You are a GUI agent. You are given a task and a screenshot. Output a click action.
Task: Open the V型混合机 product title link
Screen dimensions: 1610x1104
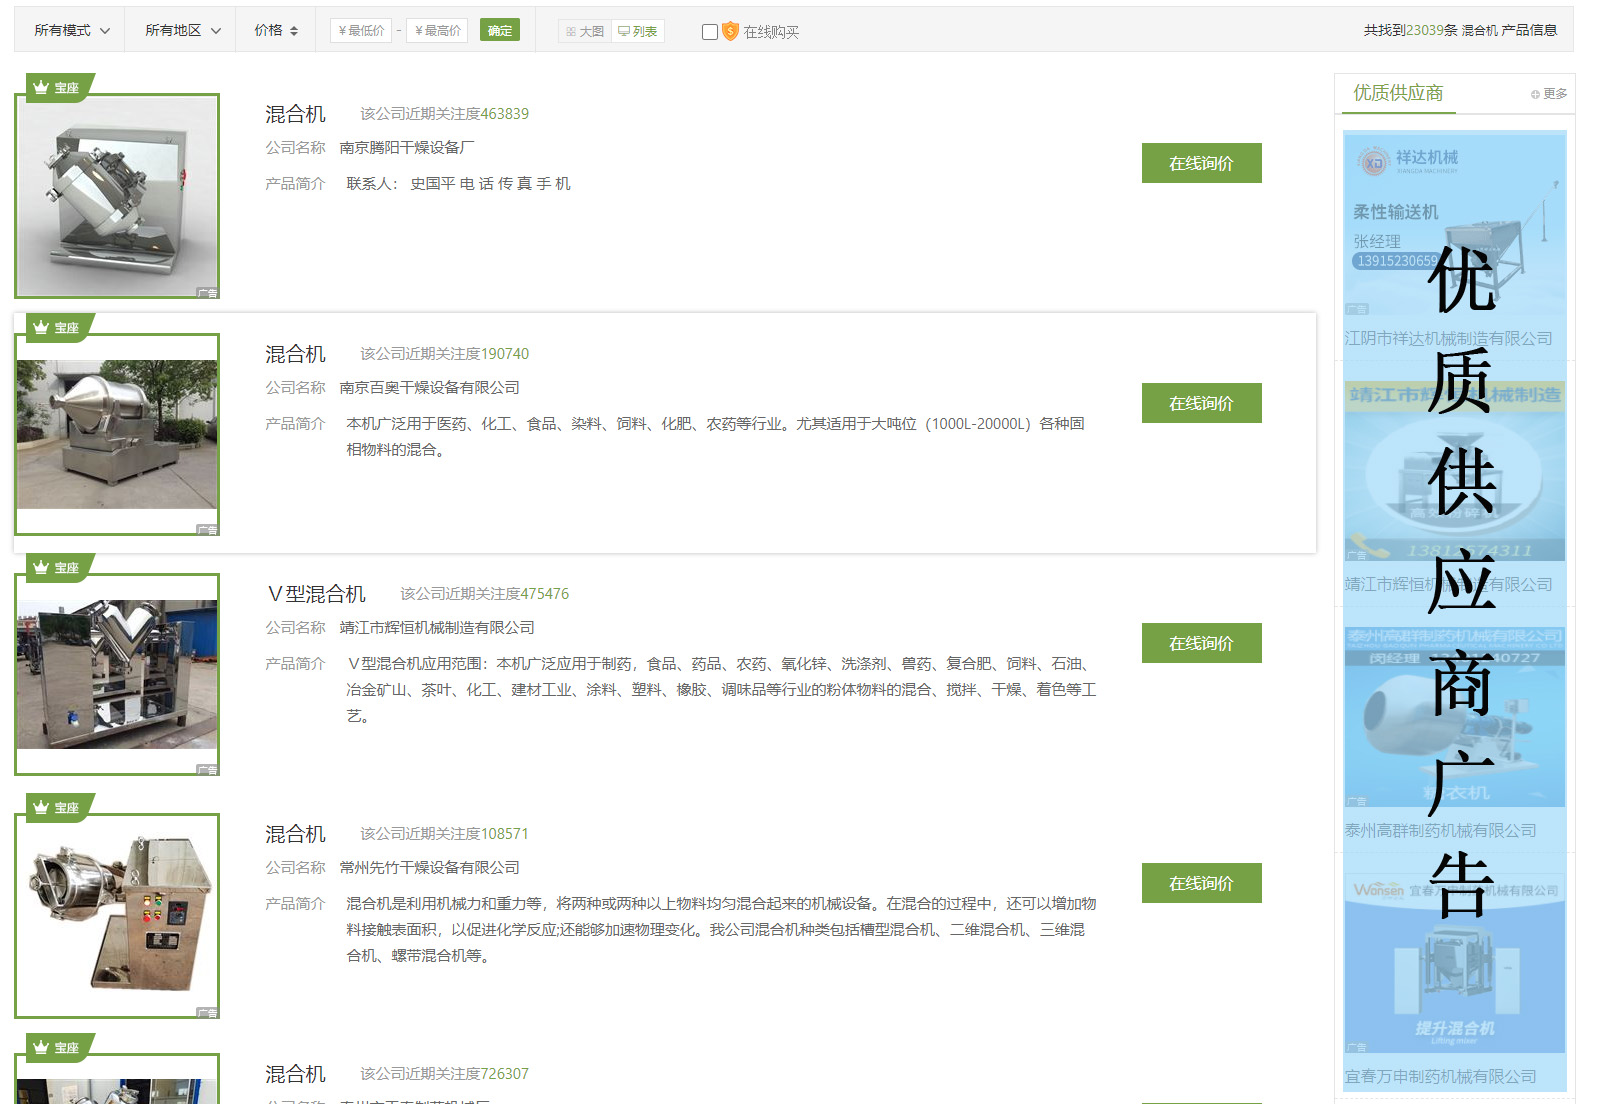[316, 594]
